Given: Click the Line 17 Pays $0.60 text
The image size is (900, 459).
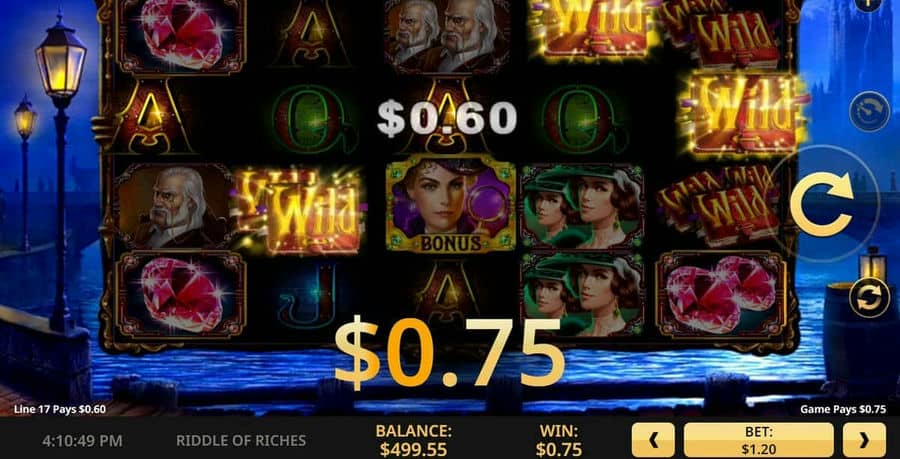Looking at the screenshot, I should (60, 409).
